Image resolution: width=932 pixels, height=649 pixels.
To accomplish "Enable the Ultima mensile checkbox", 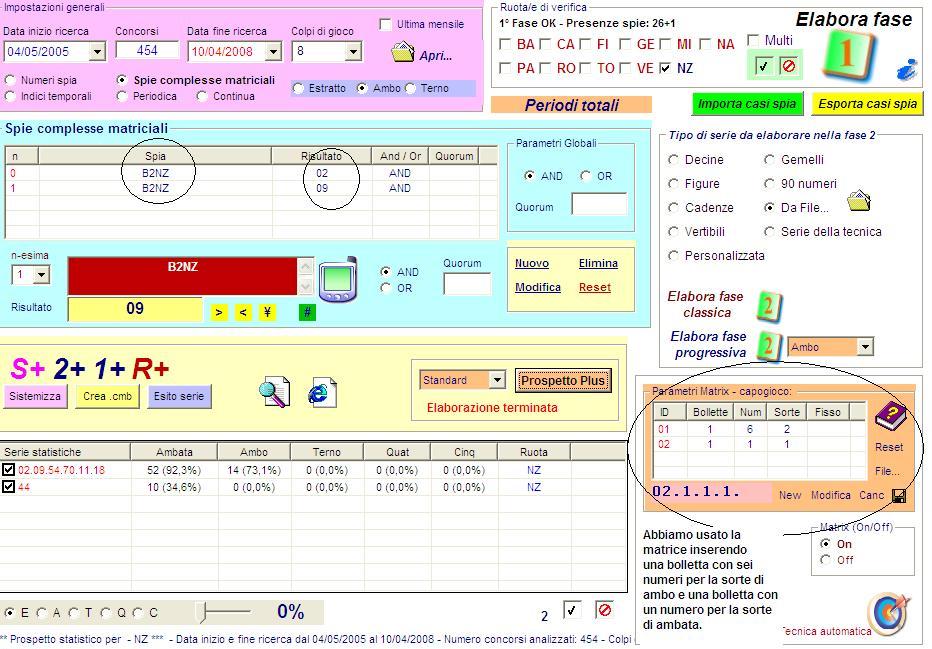I will pos(386,24).
